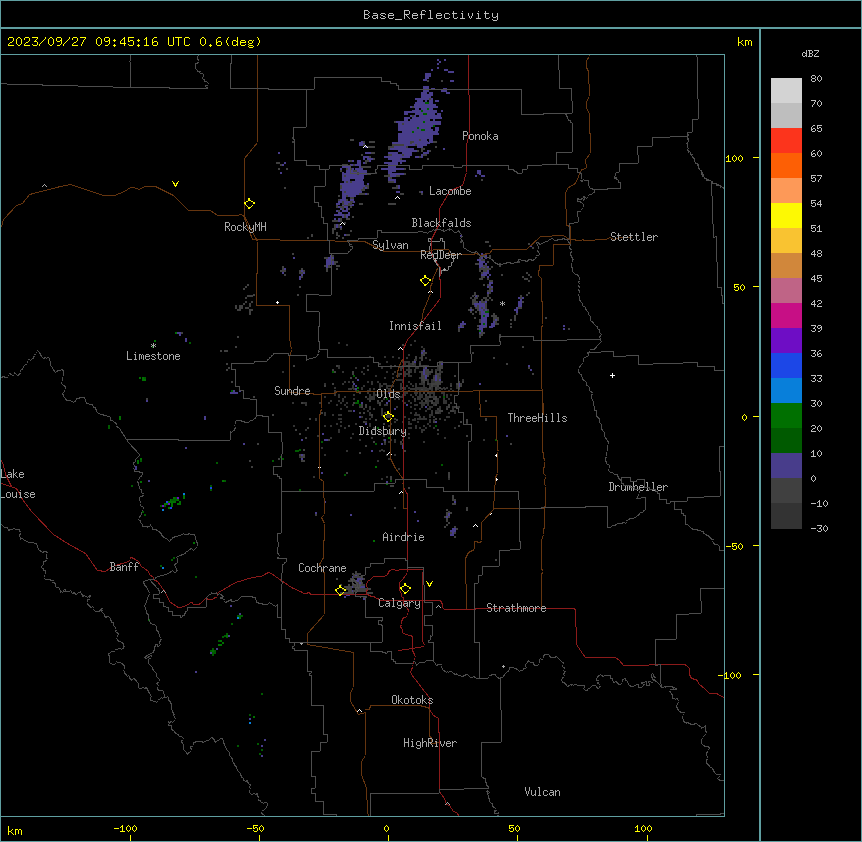Screen dimensions: 862x842
Task: Click the red 60-65 dBZ legend swatch
Action: [x=786, y=141]
